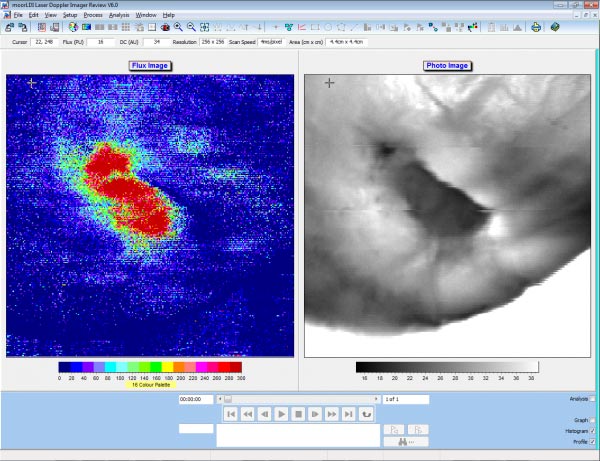Jump to the first frame
The width and height of the screenshot is (600, 461).
coord(230,413)
